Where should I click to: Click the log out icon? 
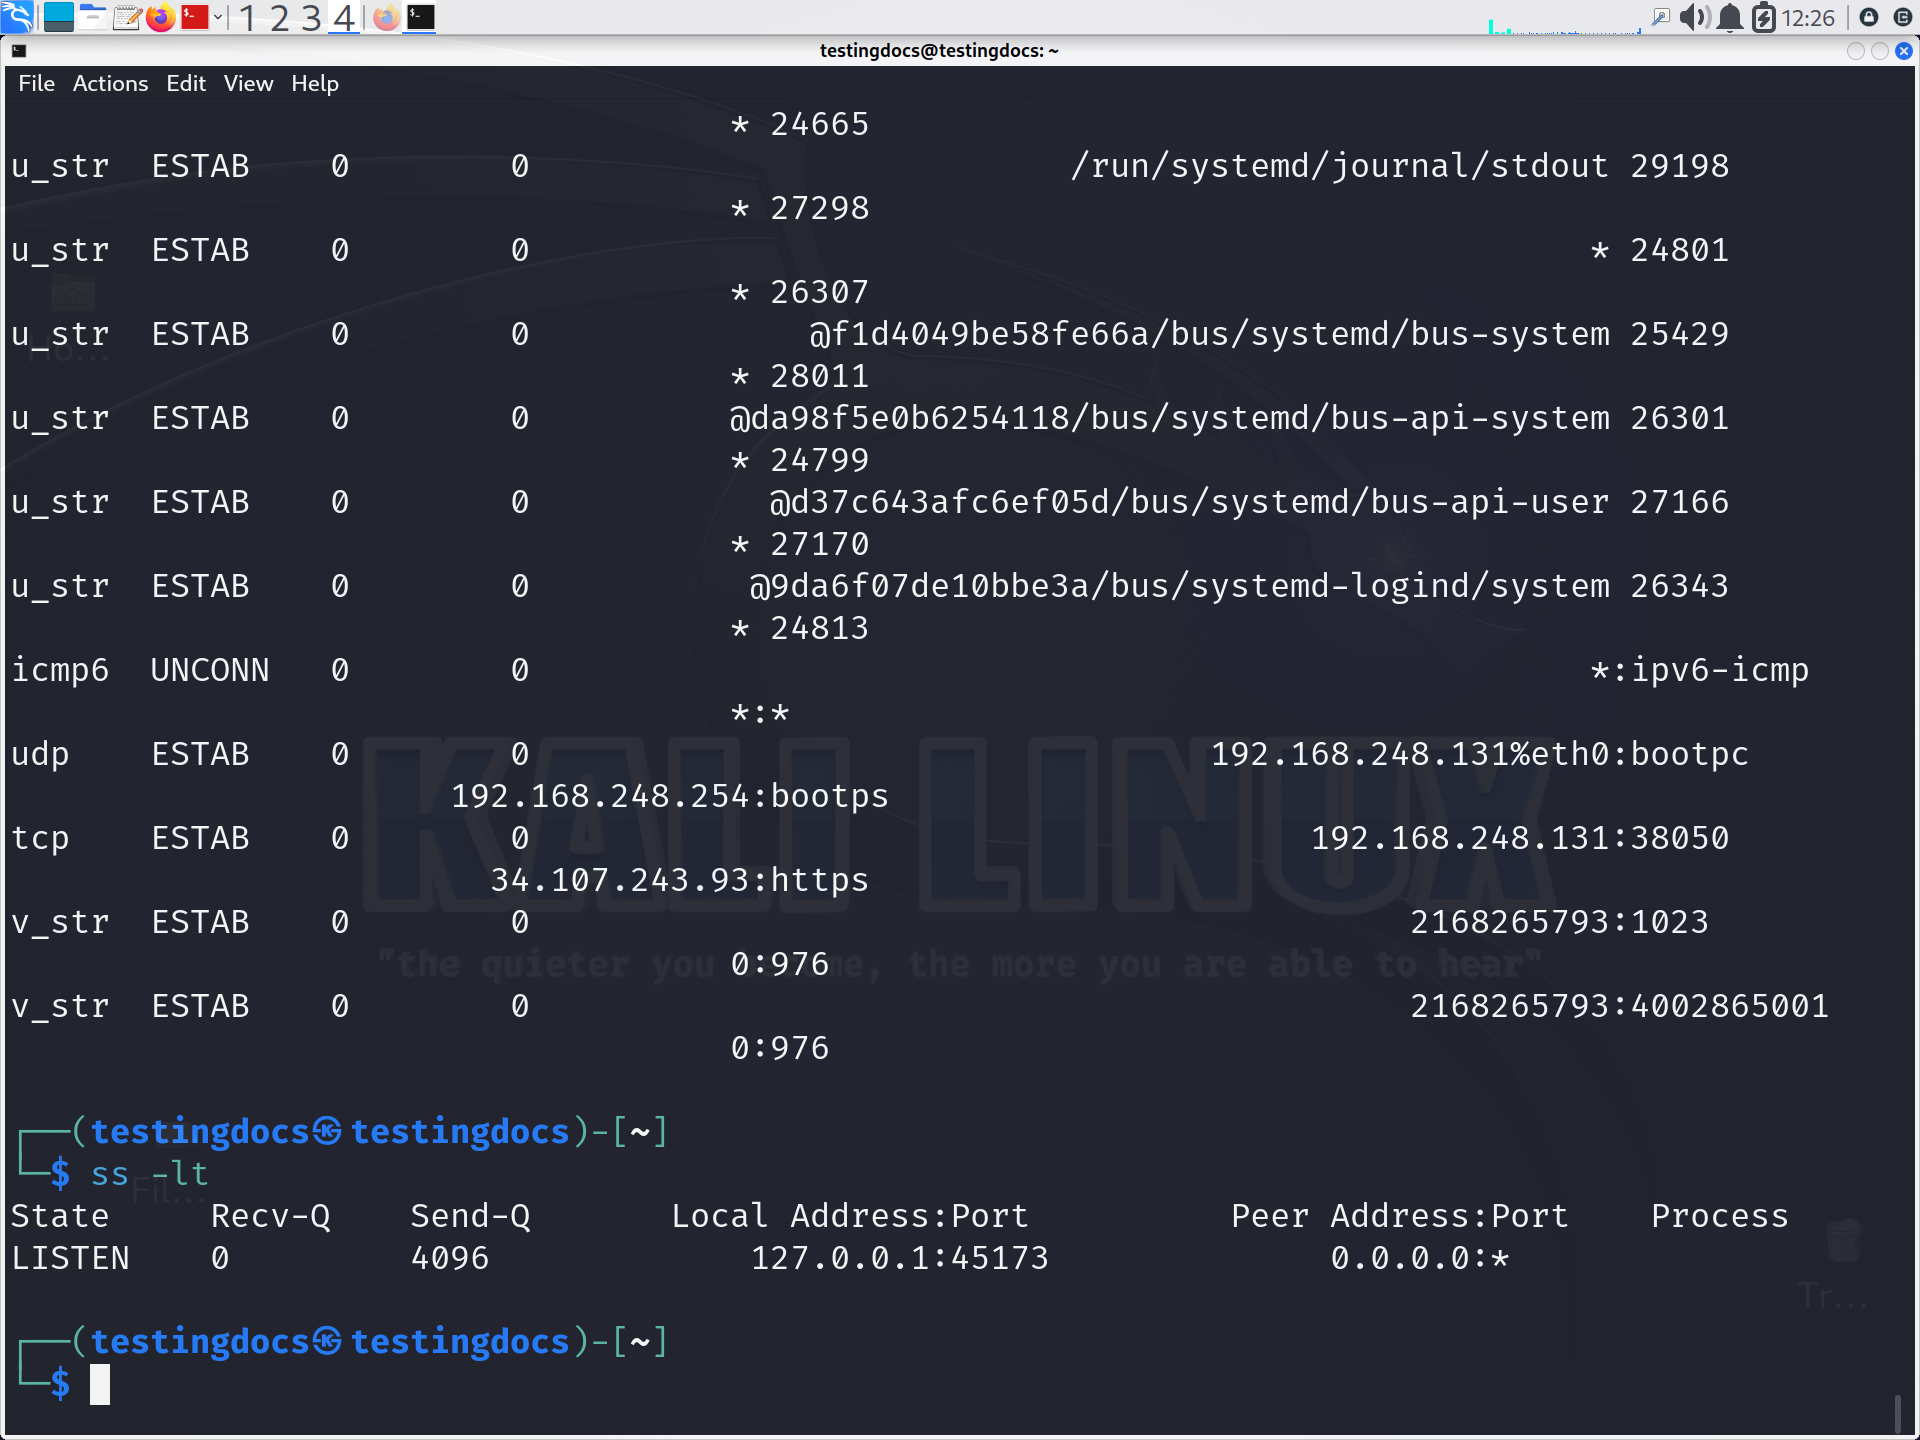1903,17
